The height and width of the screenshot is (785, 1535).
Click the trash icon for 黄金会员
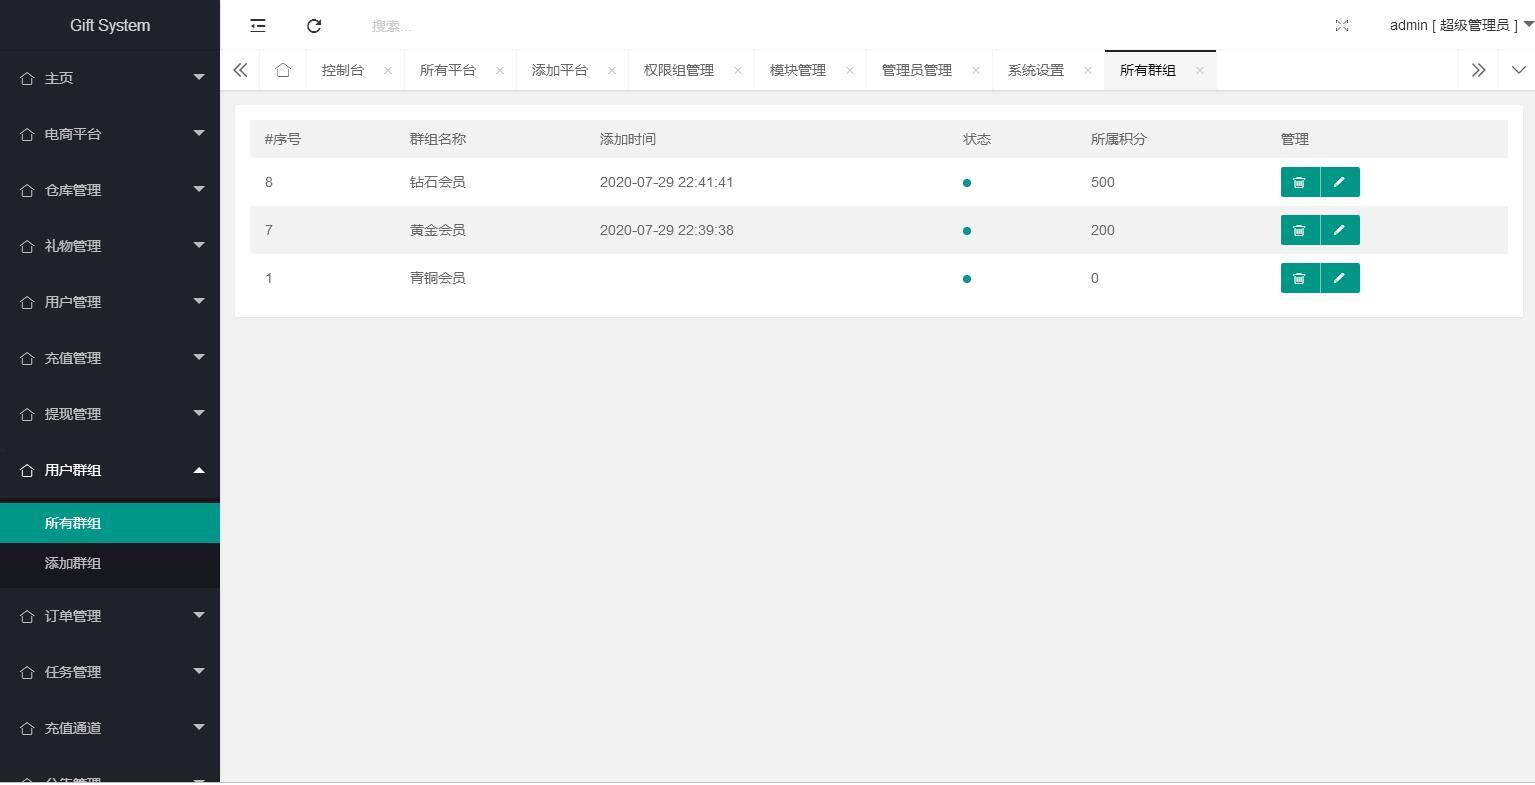click(1300, 230)
